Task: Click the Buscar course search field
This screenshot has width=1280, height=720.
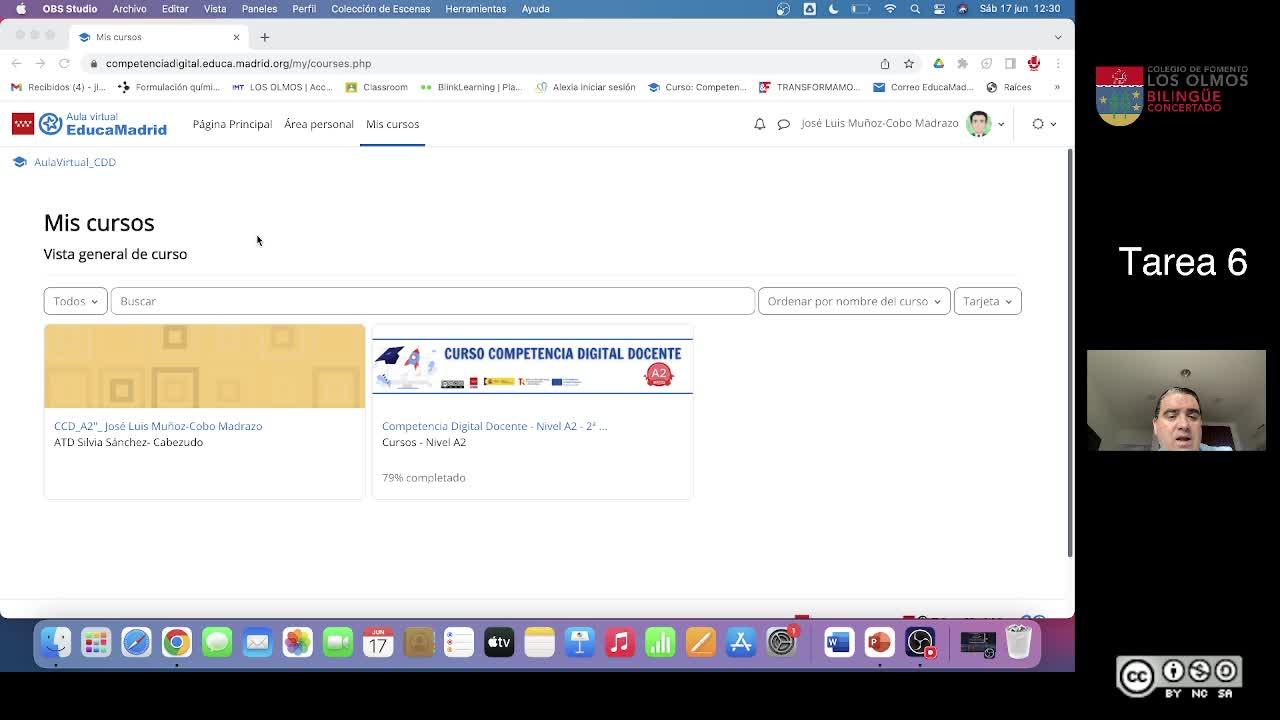Action: coord(433,301)
